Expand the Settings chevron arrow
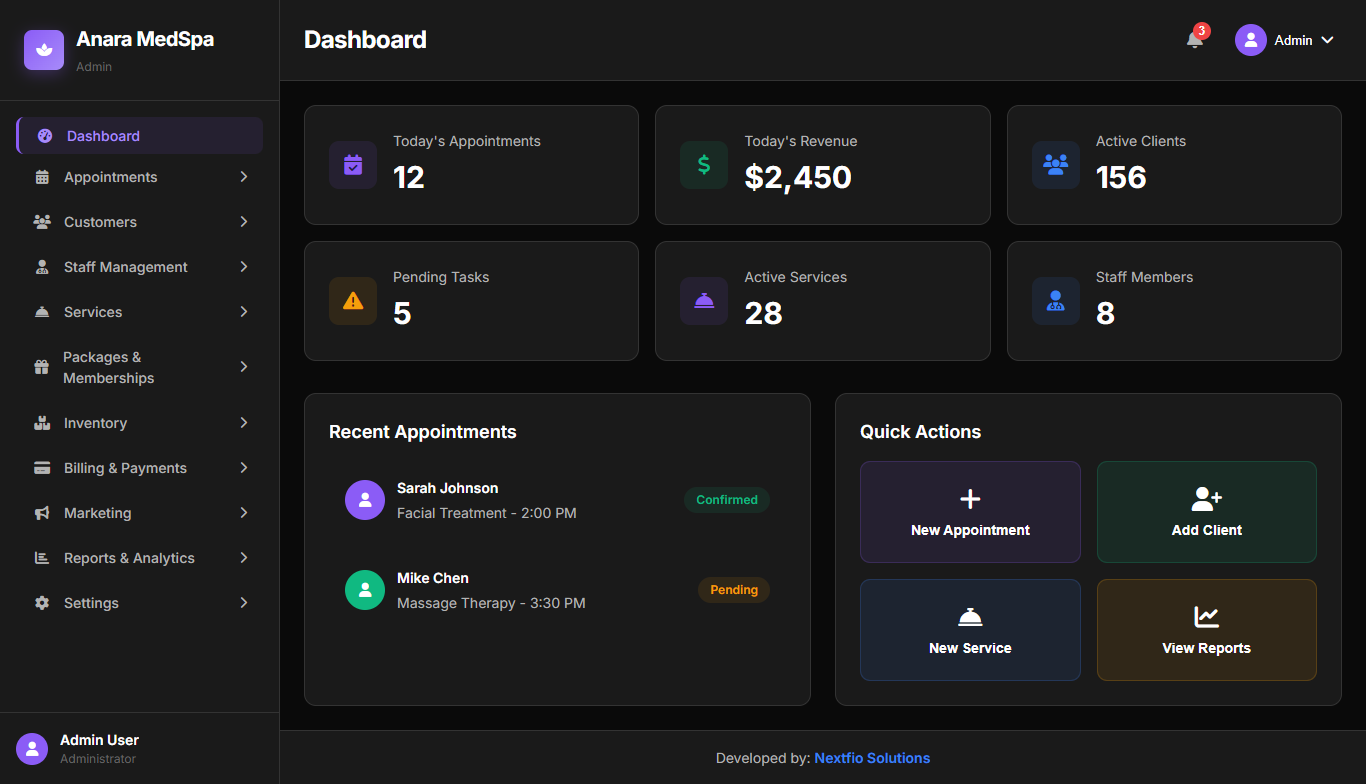The width and height of the screenshot is (1366, 784). coord(243,603)
